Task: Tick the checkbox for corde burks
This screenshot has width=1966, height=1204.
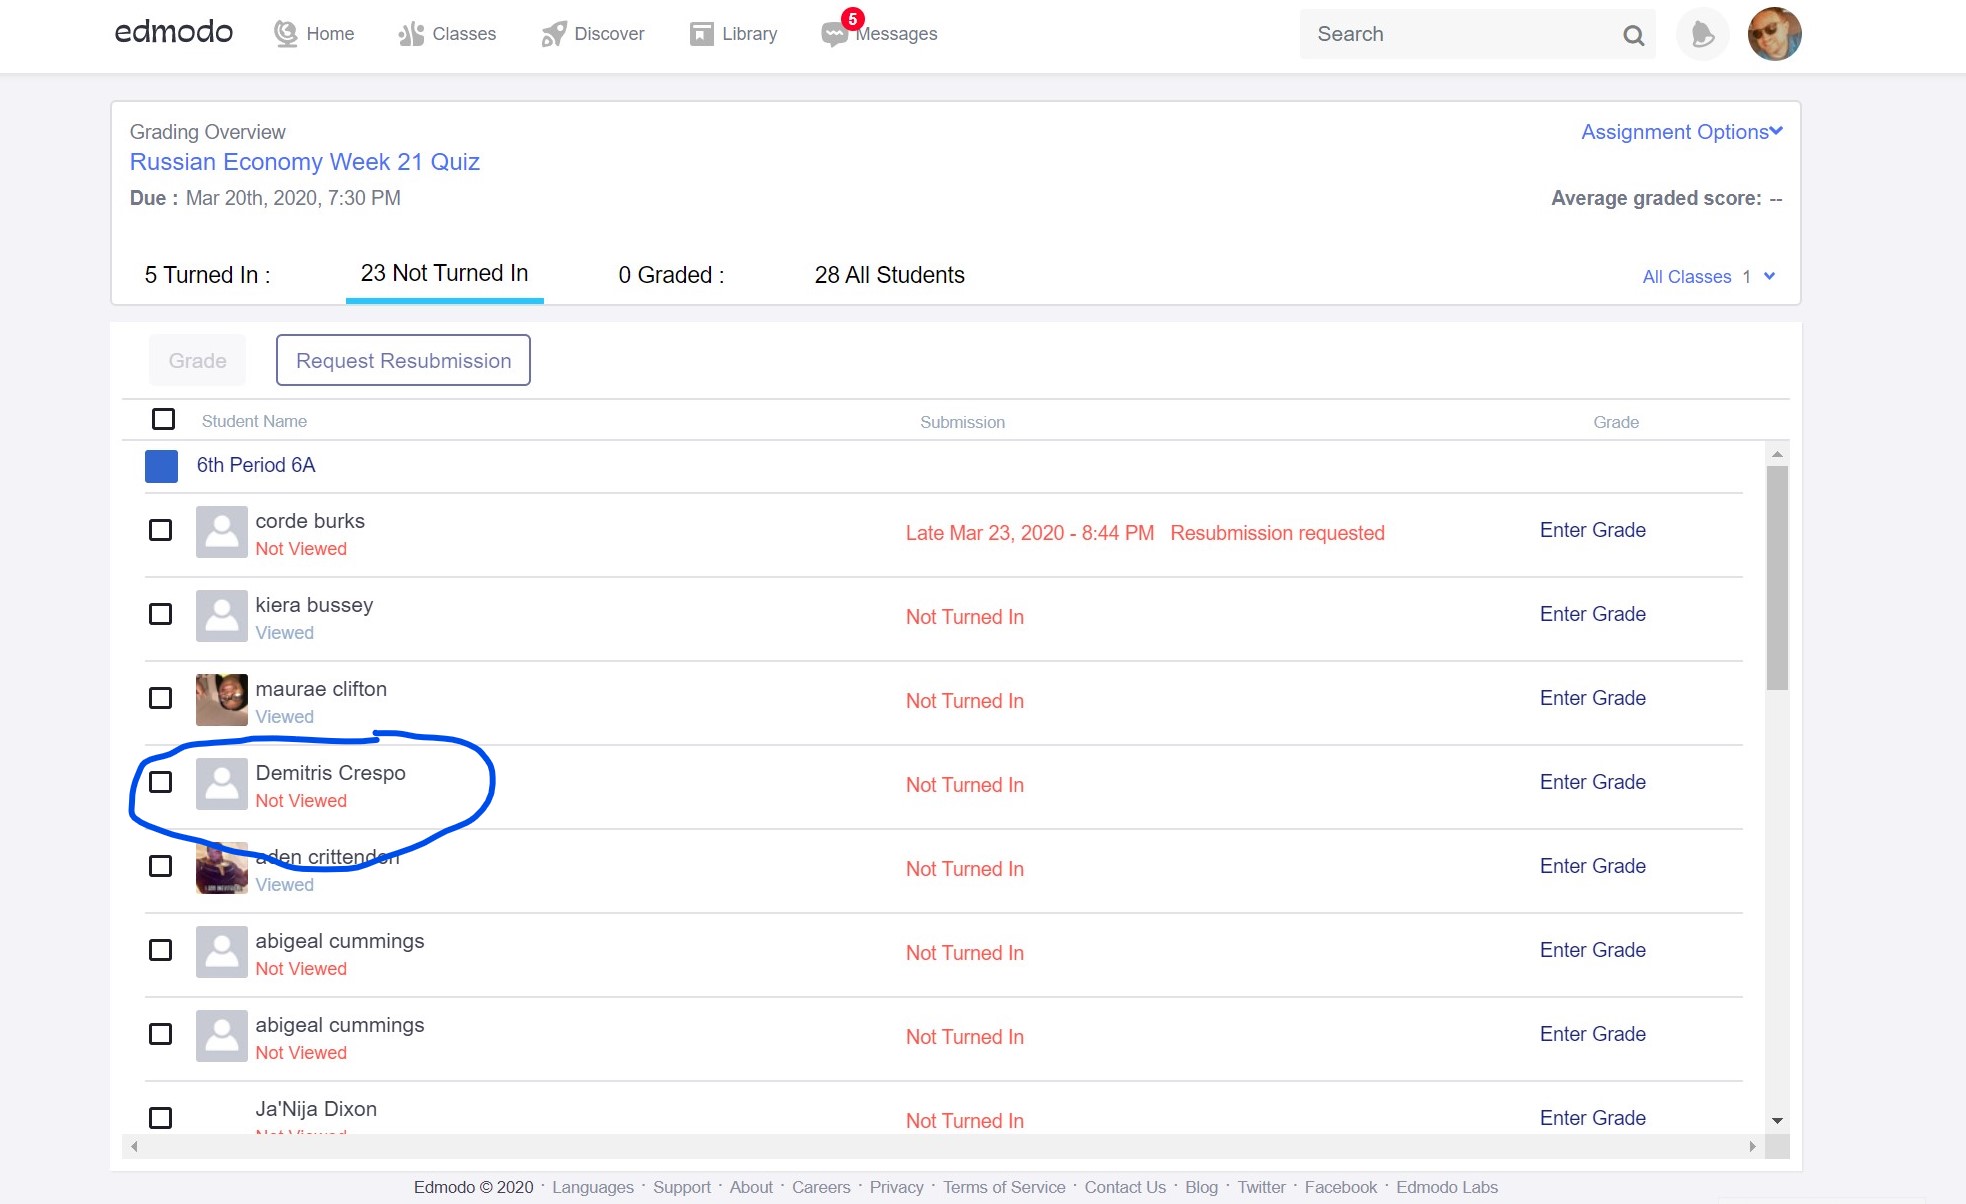Action: tap(160, 530)
